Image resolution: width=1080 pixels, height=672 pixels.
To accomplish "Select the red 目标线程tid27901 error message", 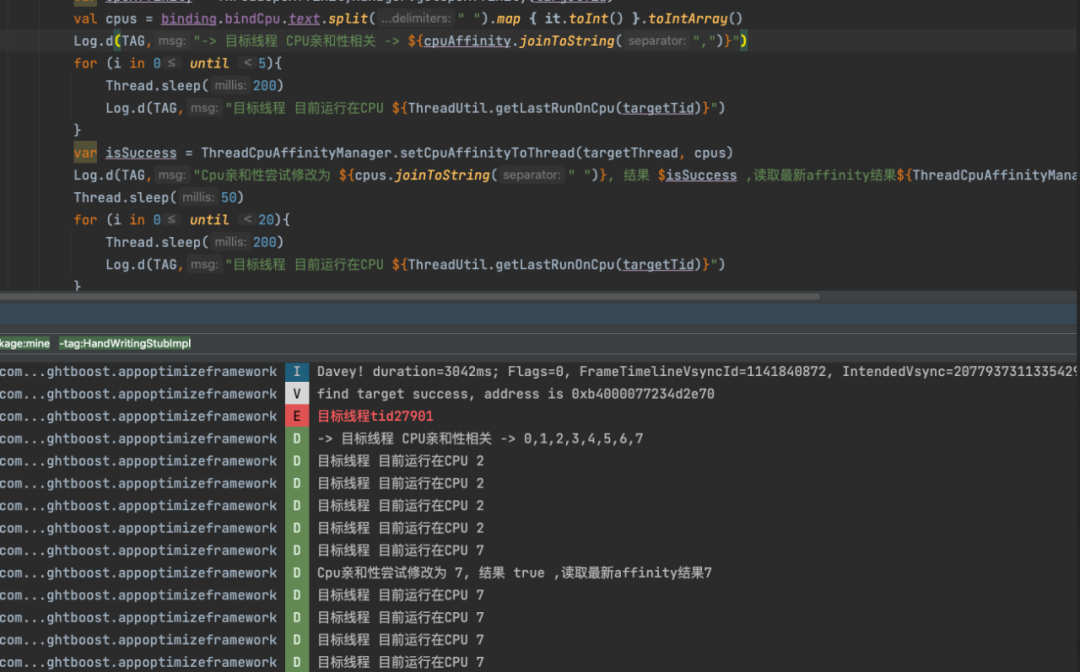I will point(375,416).
